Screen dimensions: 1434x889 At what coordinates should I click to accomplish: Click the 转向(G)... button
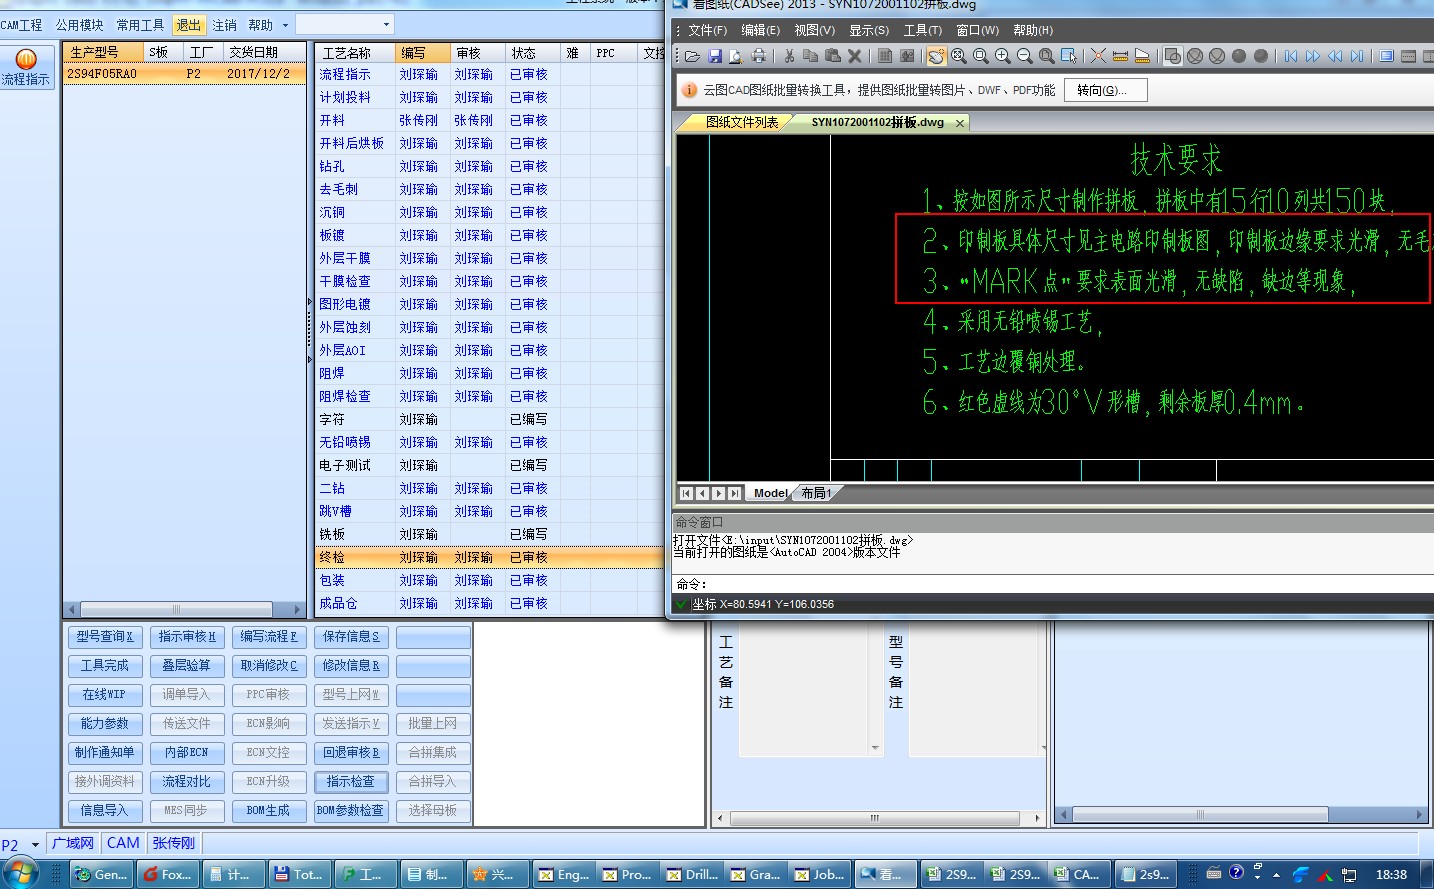(x=1105, y=90)
